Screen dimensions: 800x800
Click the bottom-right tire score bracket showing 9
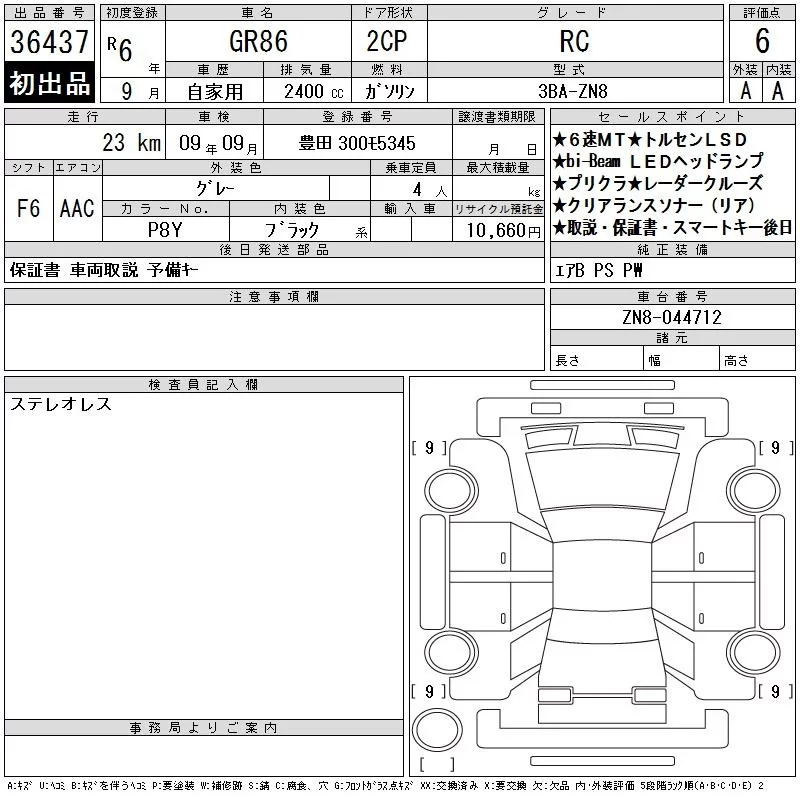(x=775, y=692)
